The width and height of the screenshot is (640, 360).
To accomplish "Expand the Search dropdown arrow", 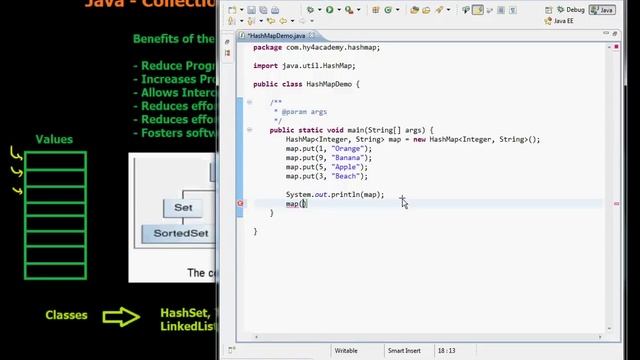I will (448, 10).
